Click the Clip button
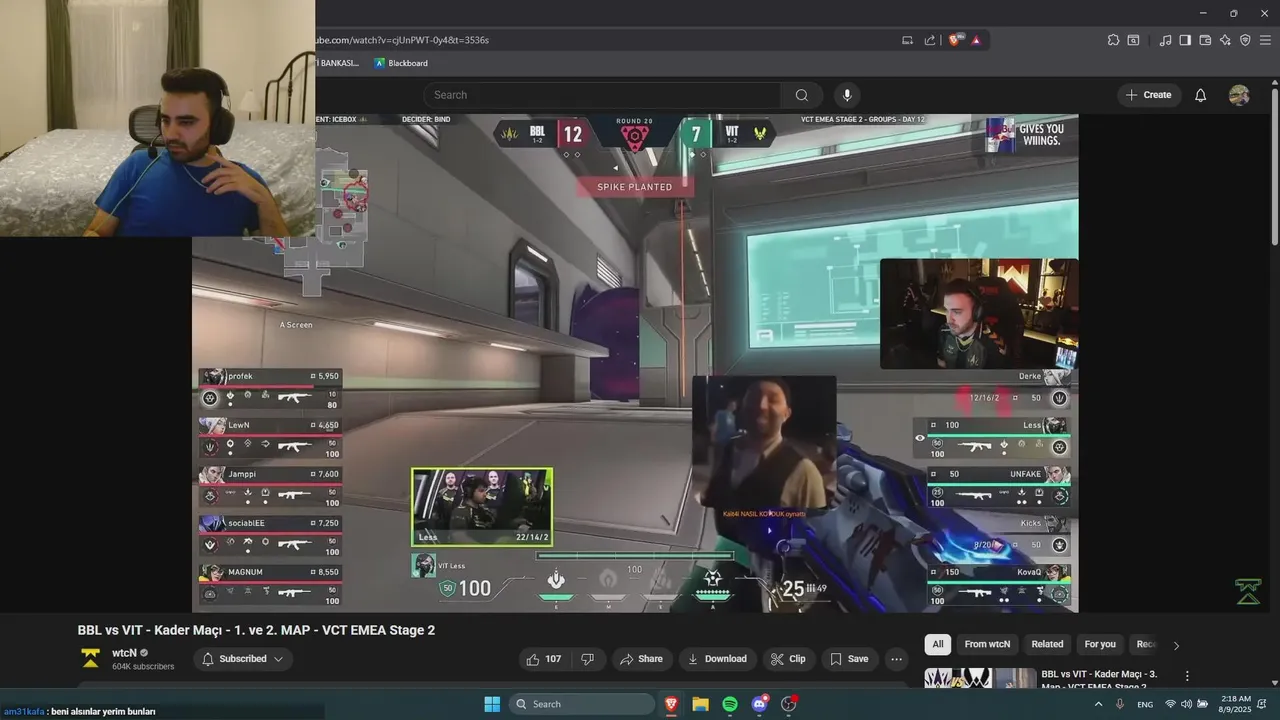The image size is (1280, 720). [x=789, y=659]
